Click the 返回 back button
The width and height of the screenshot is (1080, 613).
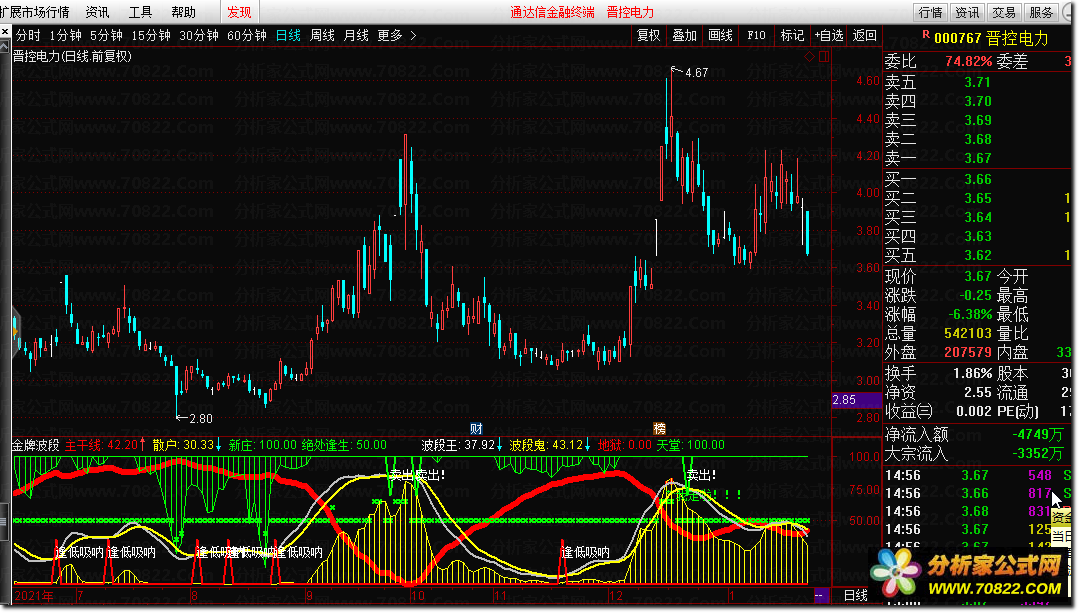(x=864, y=35)
